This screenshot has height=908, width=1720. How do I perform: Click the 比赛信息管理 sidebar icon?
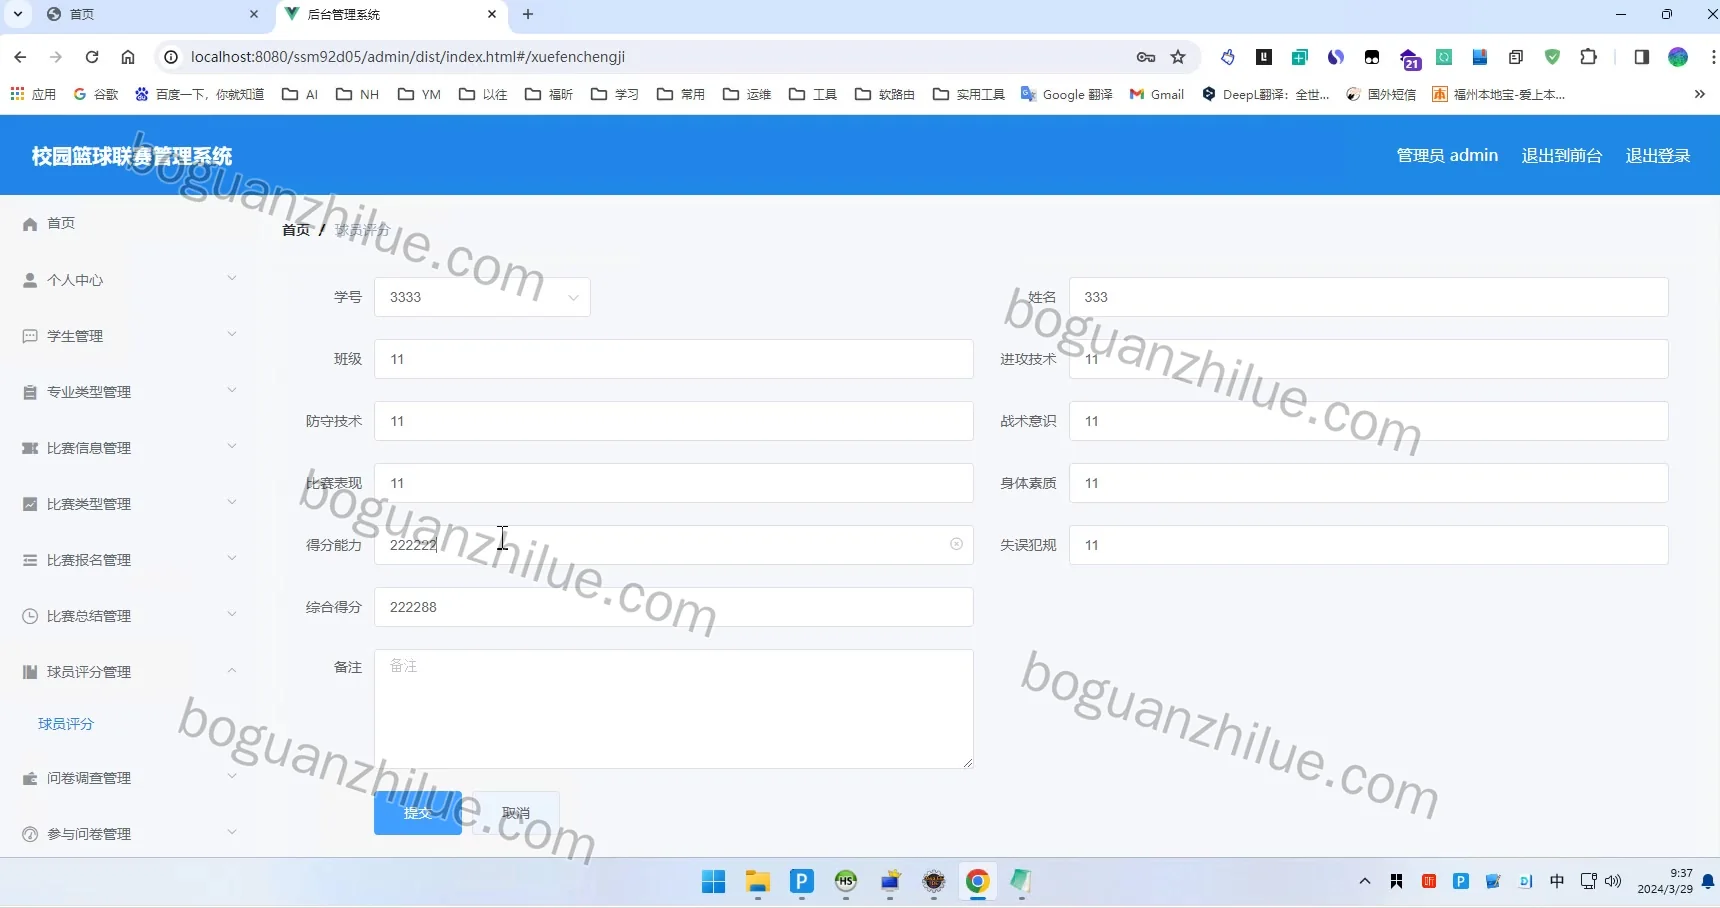tap(30, 449)
